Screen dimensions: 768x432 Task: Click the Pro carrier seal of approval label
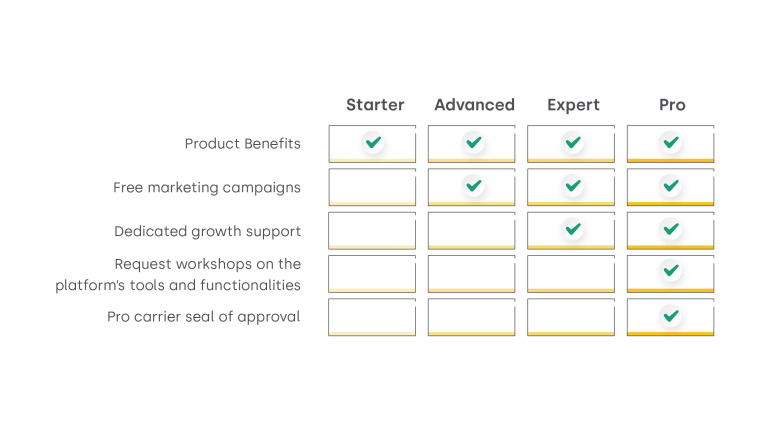[x=204, y=317]
